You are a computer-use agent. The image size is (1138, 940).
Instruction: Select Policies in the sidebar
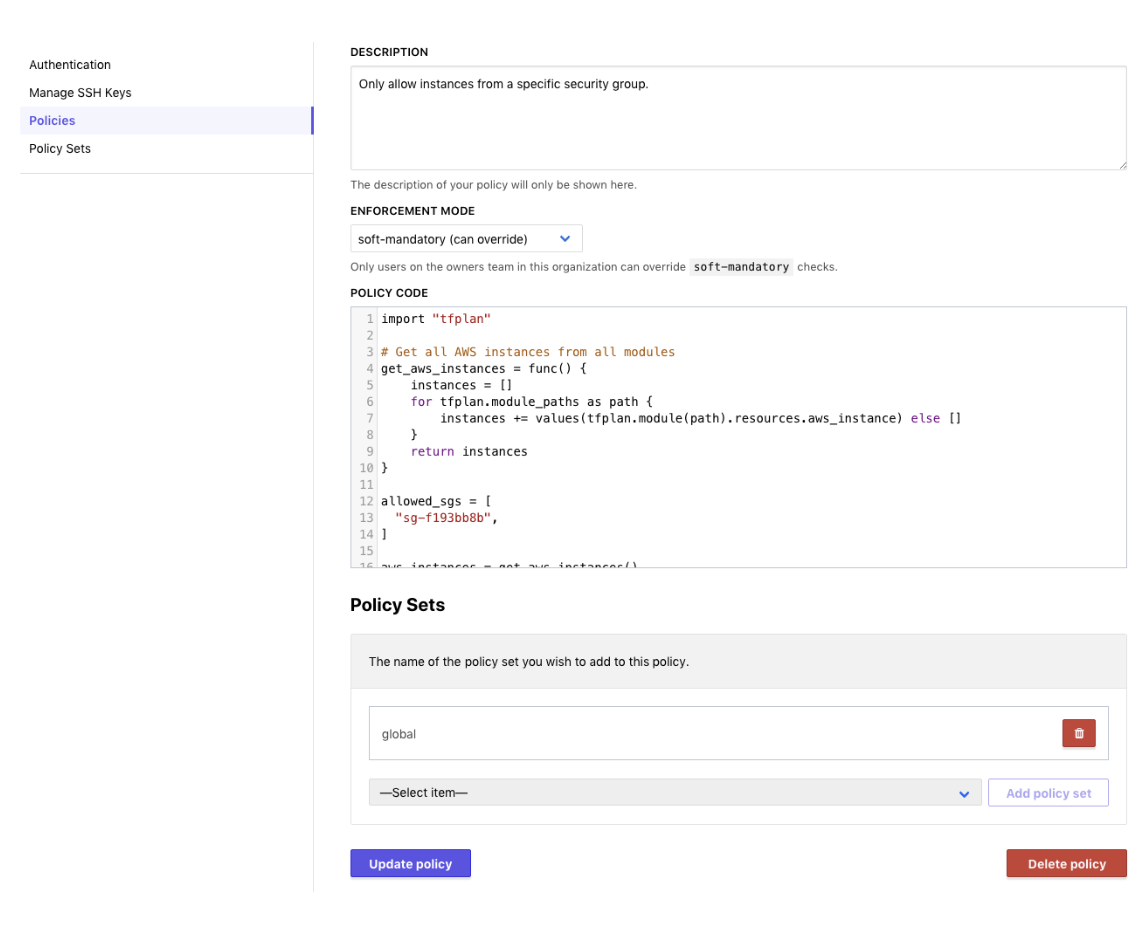(166, 120)
